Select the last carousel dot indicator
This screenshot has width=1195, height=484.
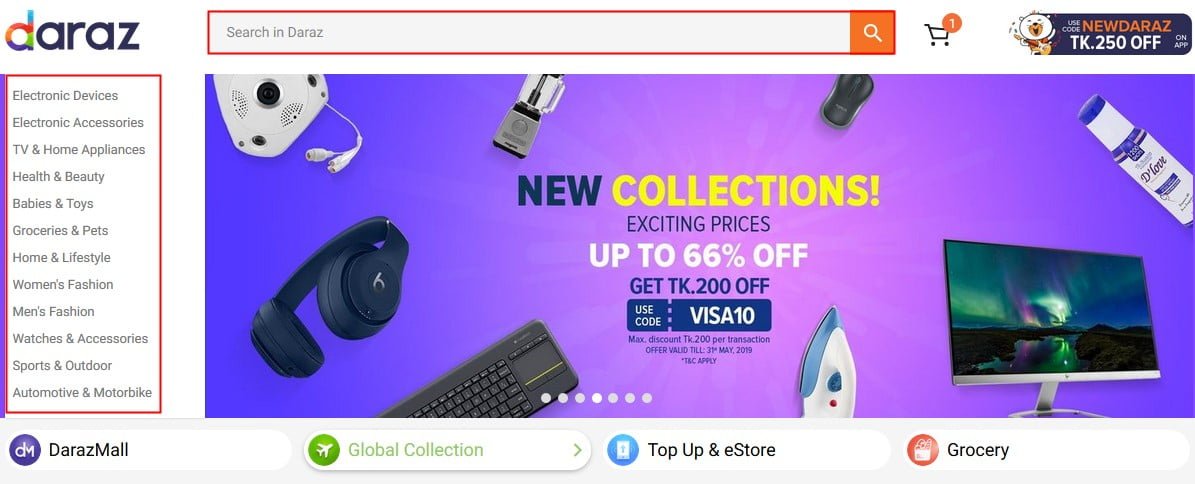[646, 398]
